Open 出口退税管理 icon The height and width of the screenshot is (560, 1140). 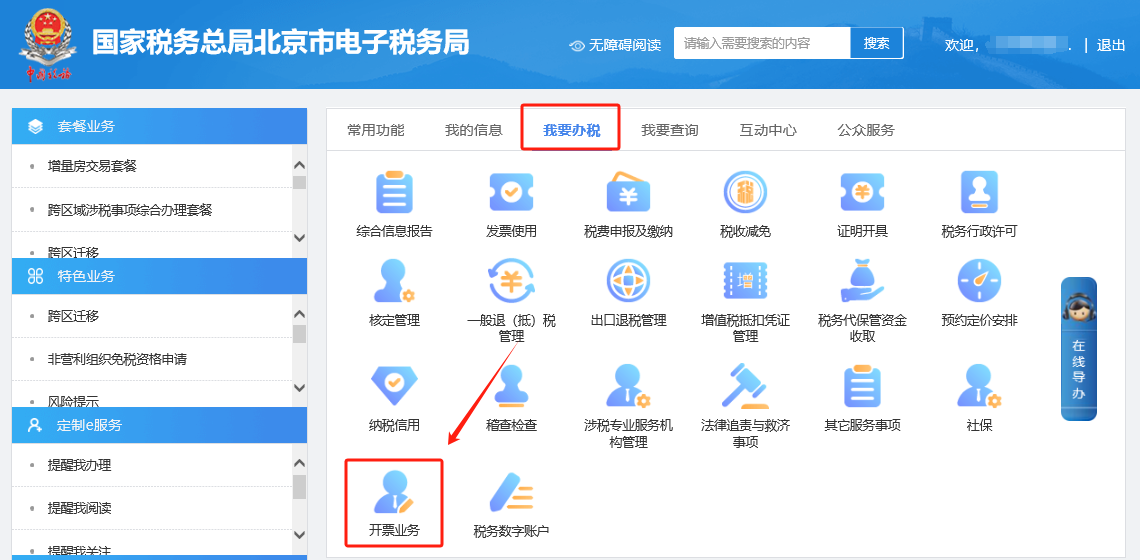point(628,281)
